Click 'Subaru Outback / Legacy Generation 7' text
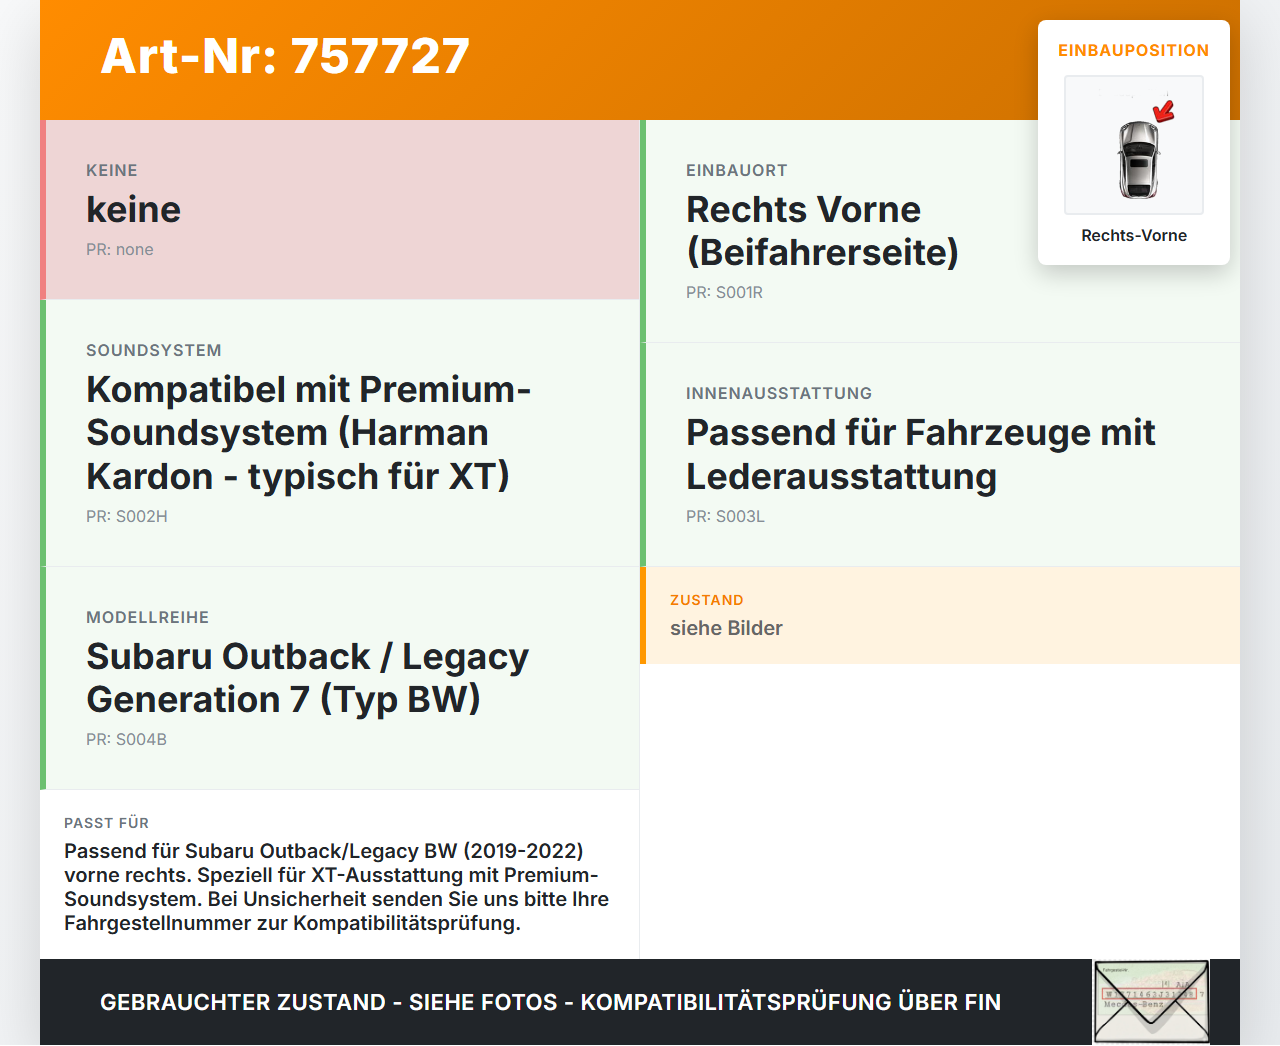Screen dimensions: 1280x1046 coord(307,678)
